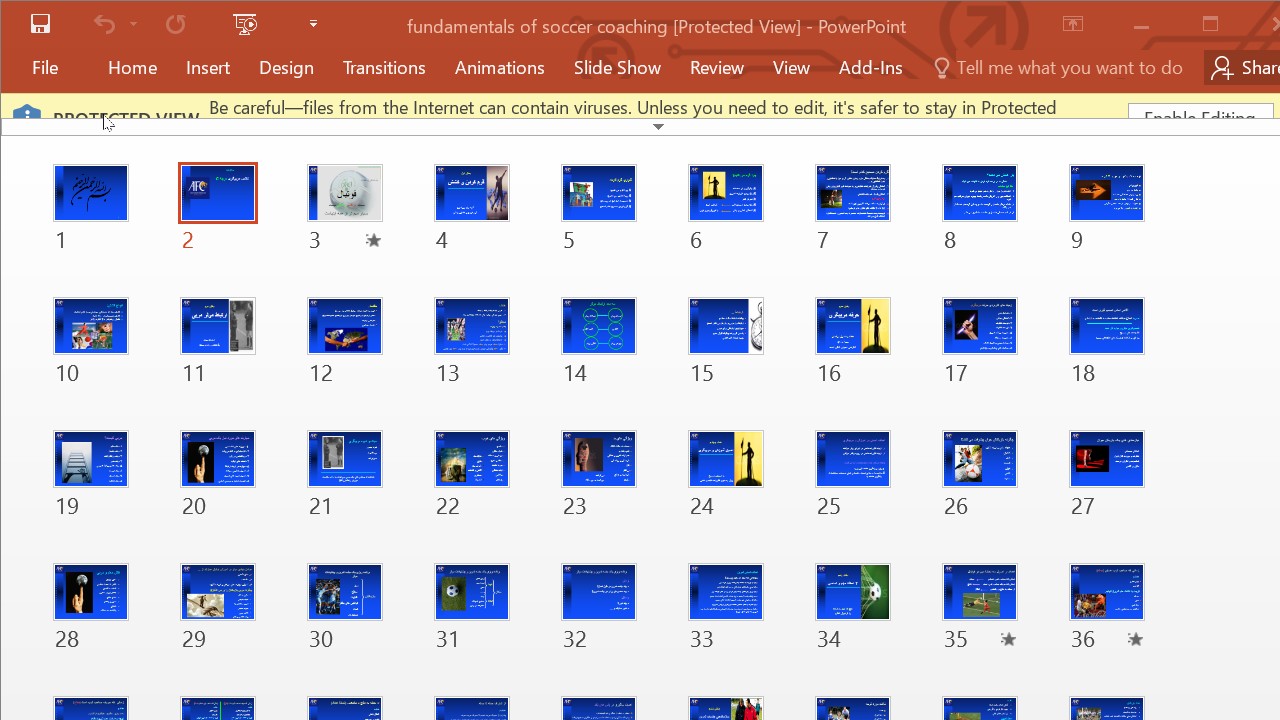
Task: Select slide 21 thumbnail
Action: (345, 459)
